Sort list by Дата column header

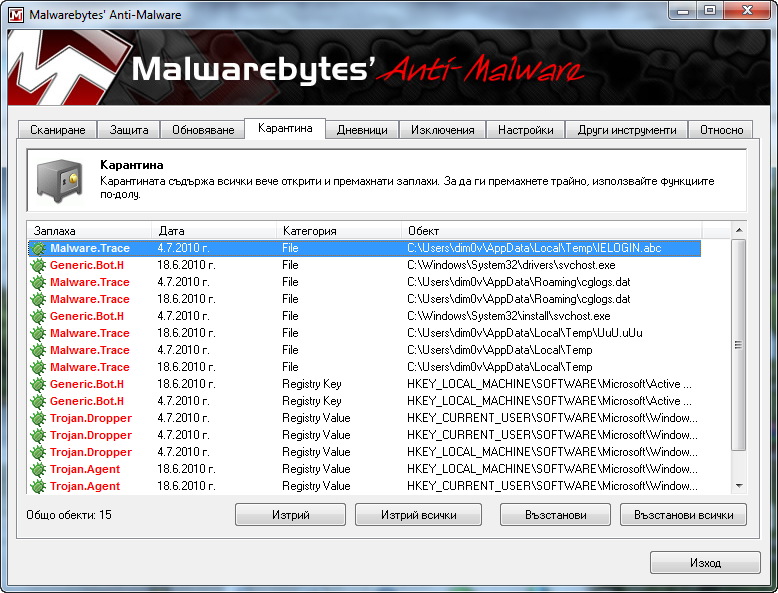214,231
